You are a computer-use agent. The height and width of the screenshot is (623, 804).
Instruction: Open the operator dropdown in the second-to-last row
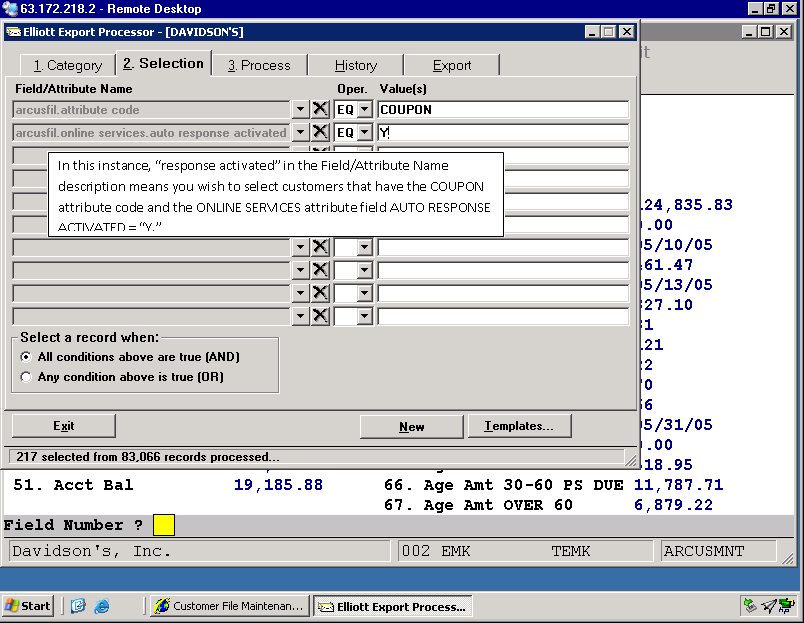tap(365, 293)
